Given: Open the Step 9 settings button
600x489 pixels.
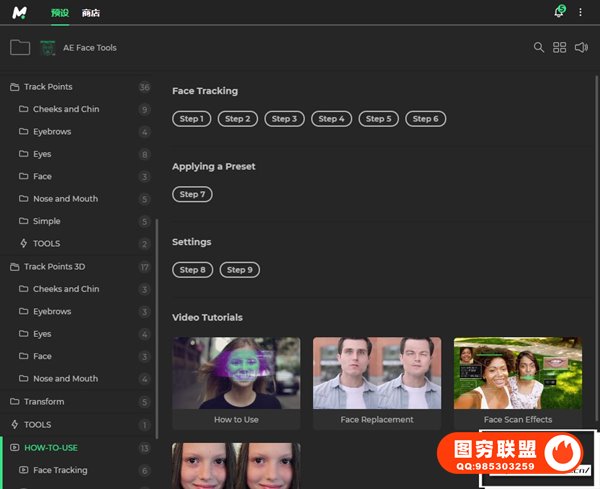Looking at the screenshot, I should pos(239,270).
